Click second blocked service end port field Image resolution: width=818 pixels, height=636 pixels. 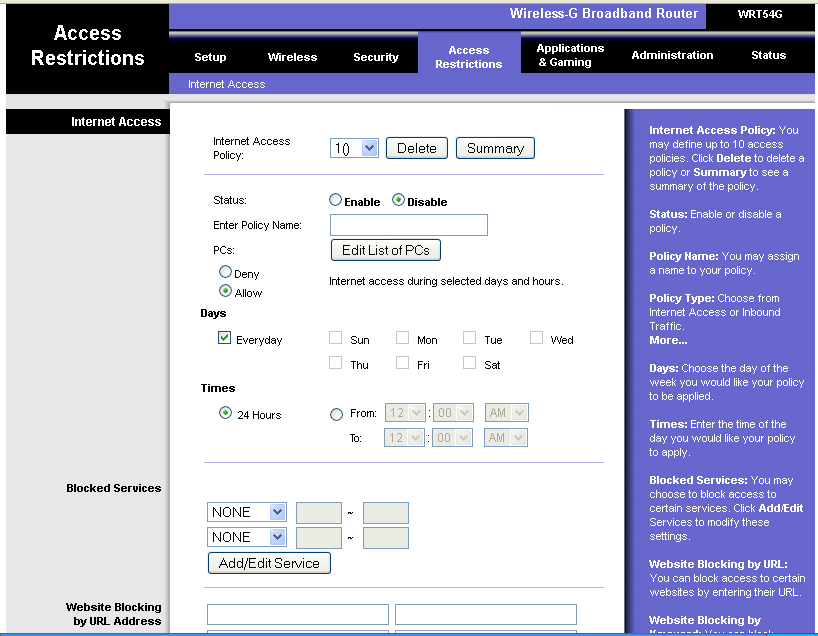click(x=386, y=538)
